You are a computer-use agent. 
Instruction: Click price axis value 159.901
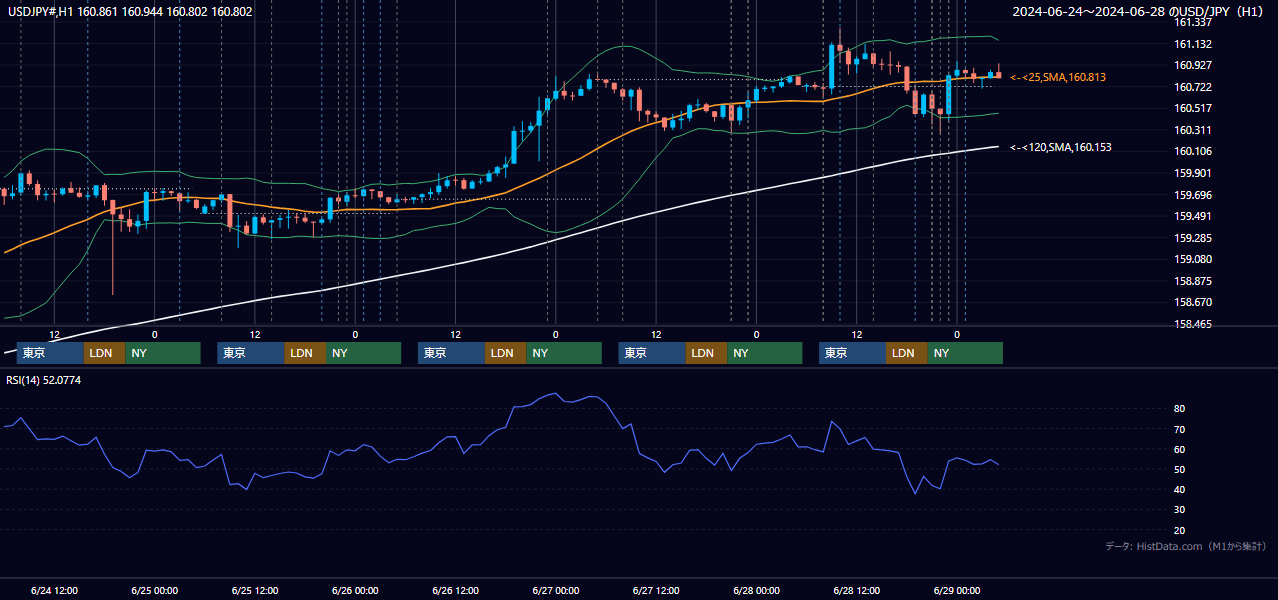pyautogui.click(x=1193, y=173)
